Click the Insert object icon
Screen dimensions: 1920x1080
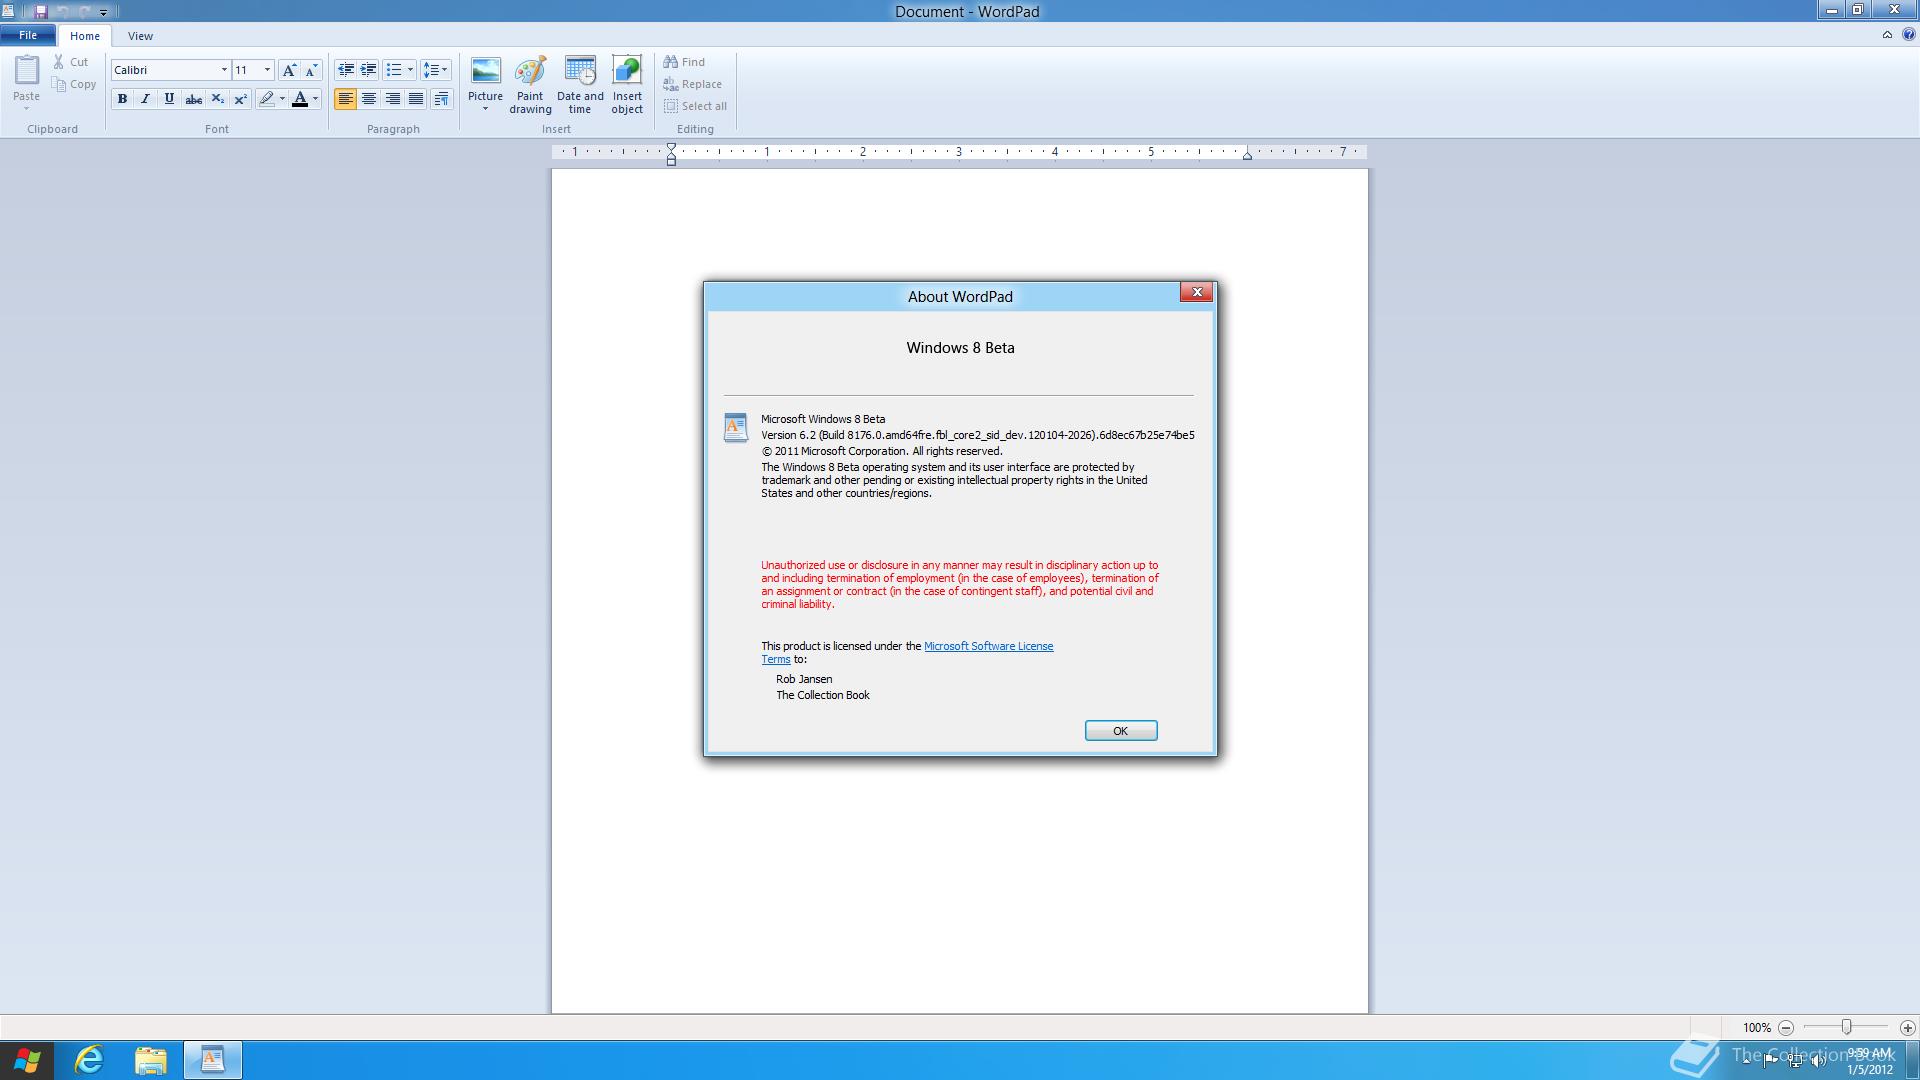(627, 71)
